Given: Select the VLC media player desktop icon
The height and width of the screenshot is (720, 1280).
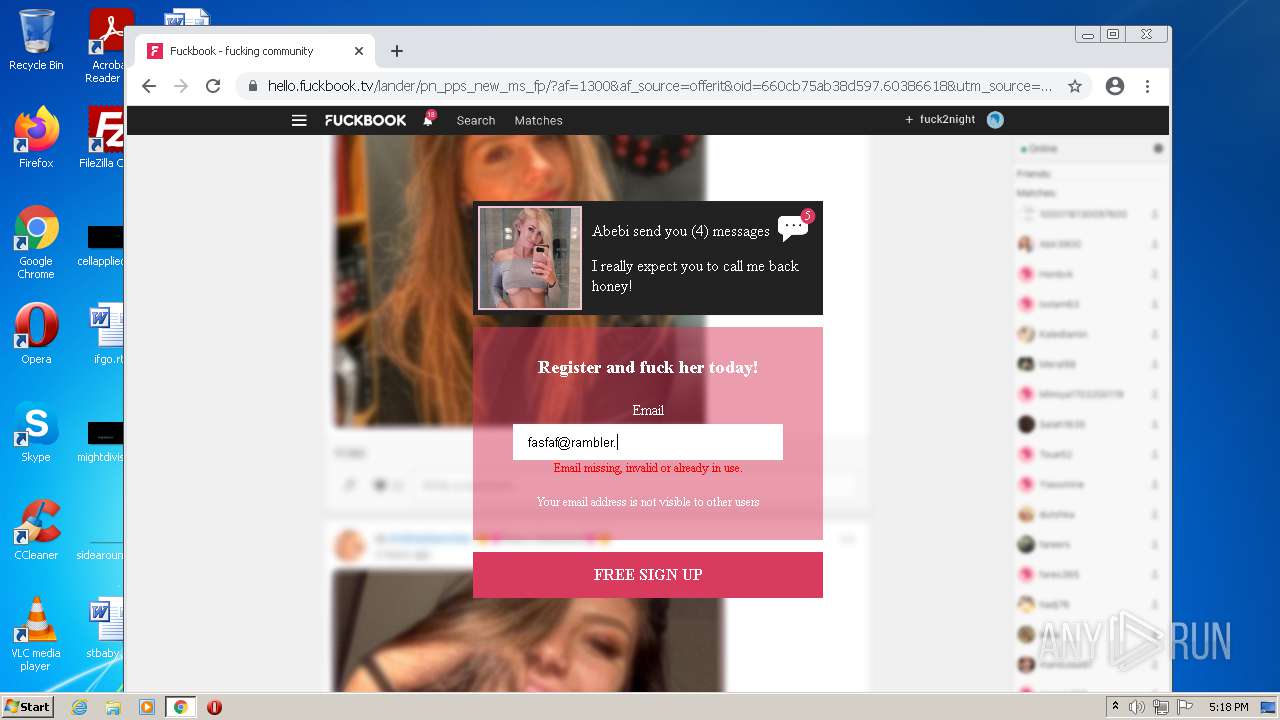Looking at the screenshot, I should (x=36, y=634).
